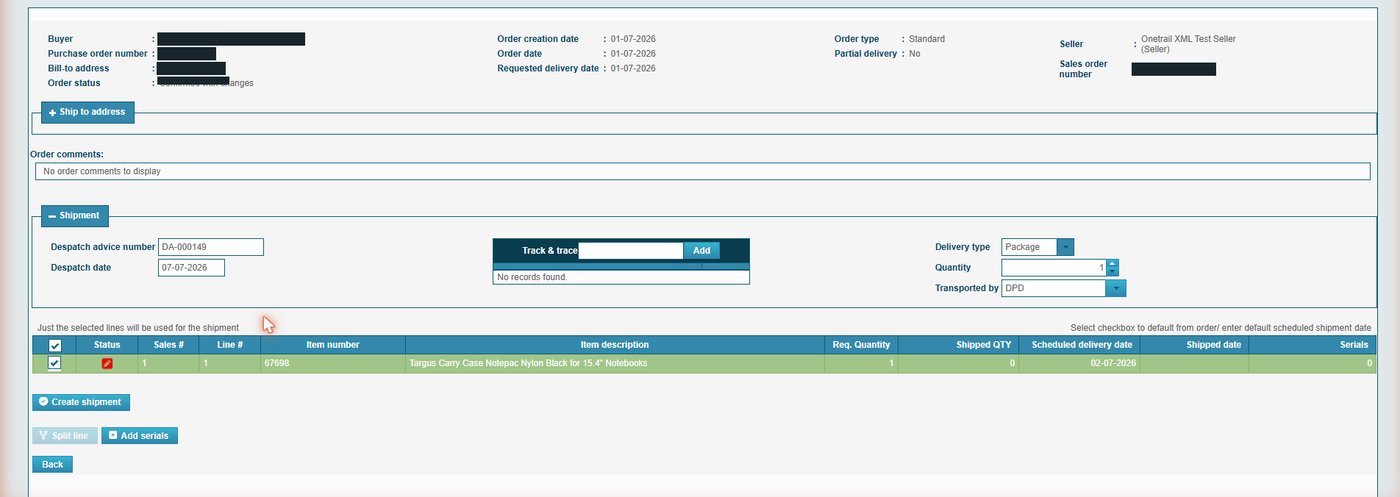Uncheck the checkbox for the Targus line
The height and width of the screenshot is (497, 1400).
pos(55,363)
